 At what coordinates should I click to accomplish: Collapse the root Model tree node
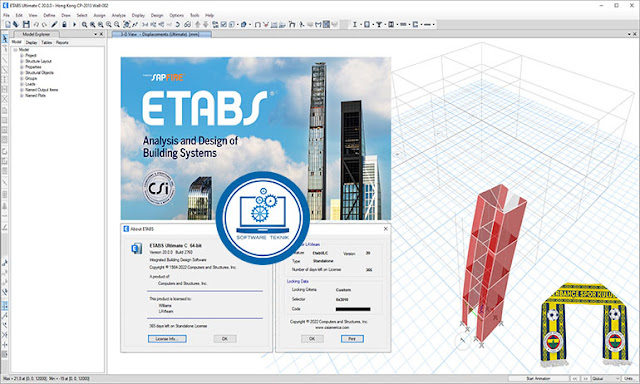[x=15, y=49]
